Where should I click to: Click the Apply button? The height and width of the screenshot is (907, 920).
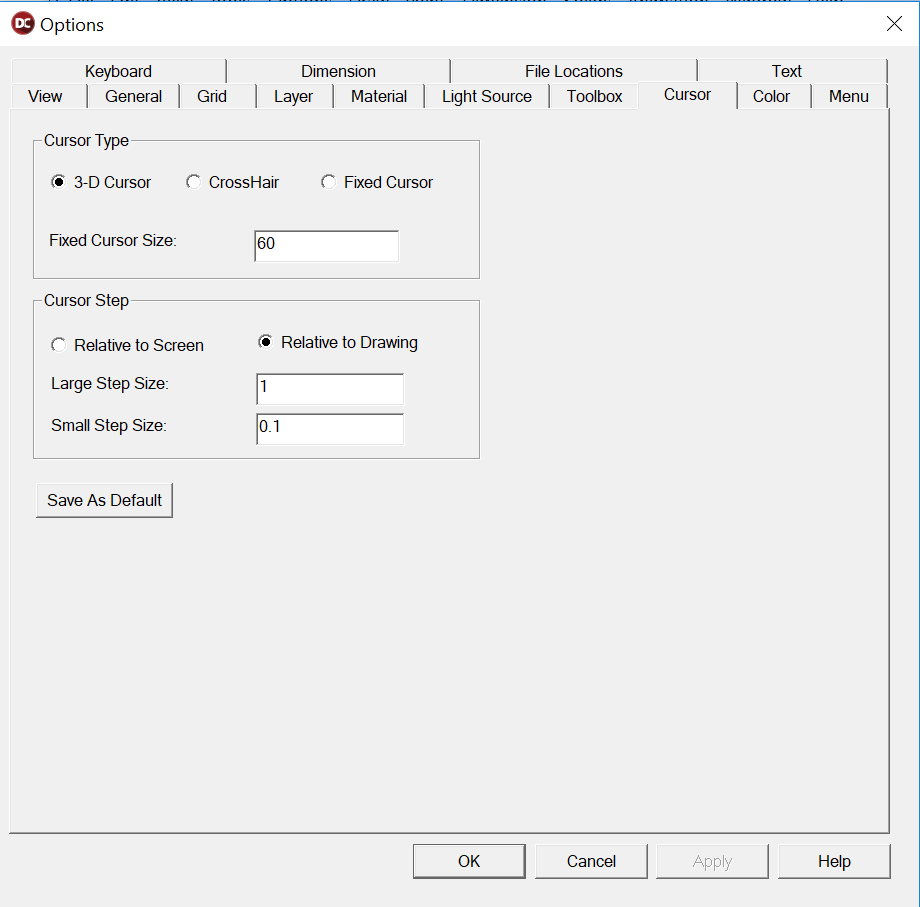[712, 861]
